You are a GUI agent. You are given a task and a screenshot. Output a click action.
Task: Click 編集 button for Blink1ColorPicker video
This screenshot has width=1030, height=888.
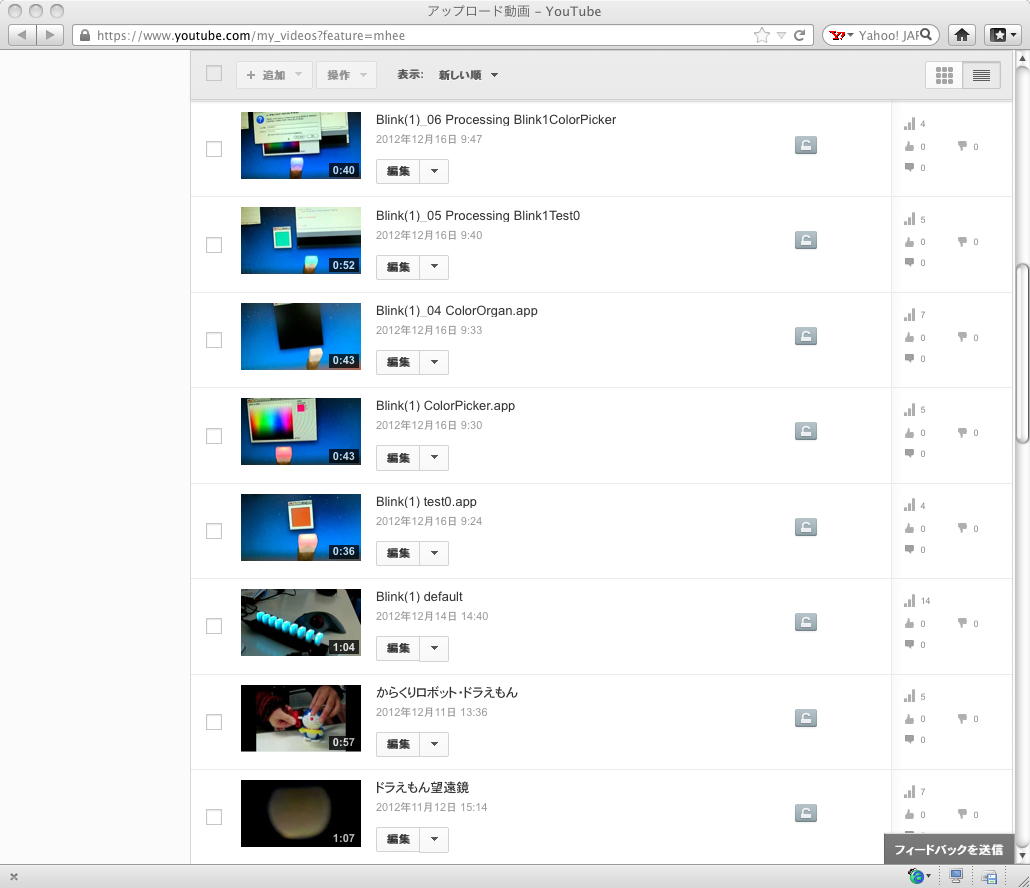(x=398, y=171)
